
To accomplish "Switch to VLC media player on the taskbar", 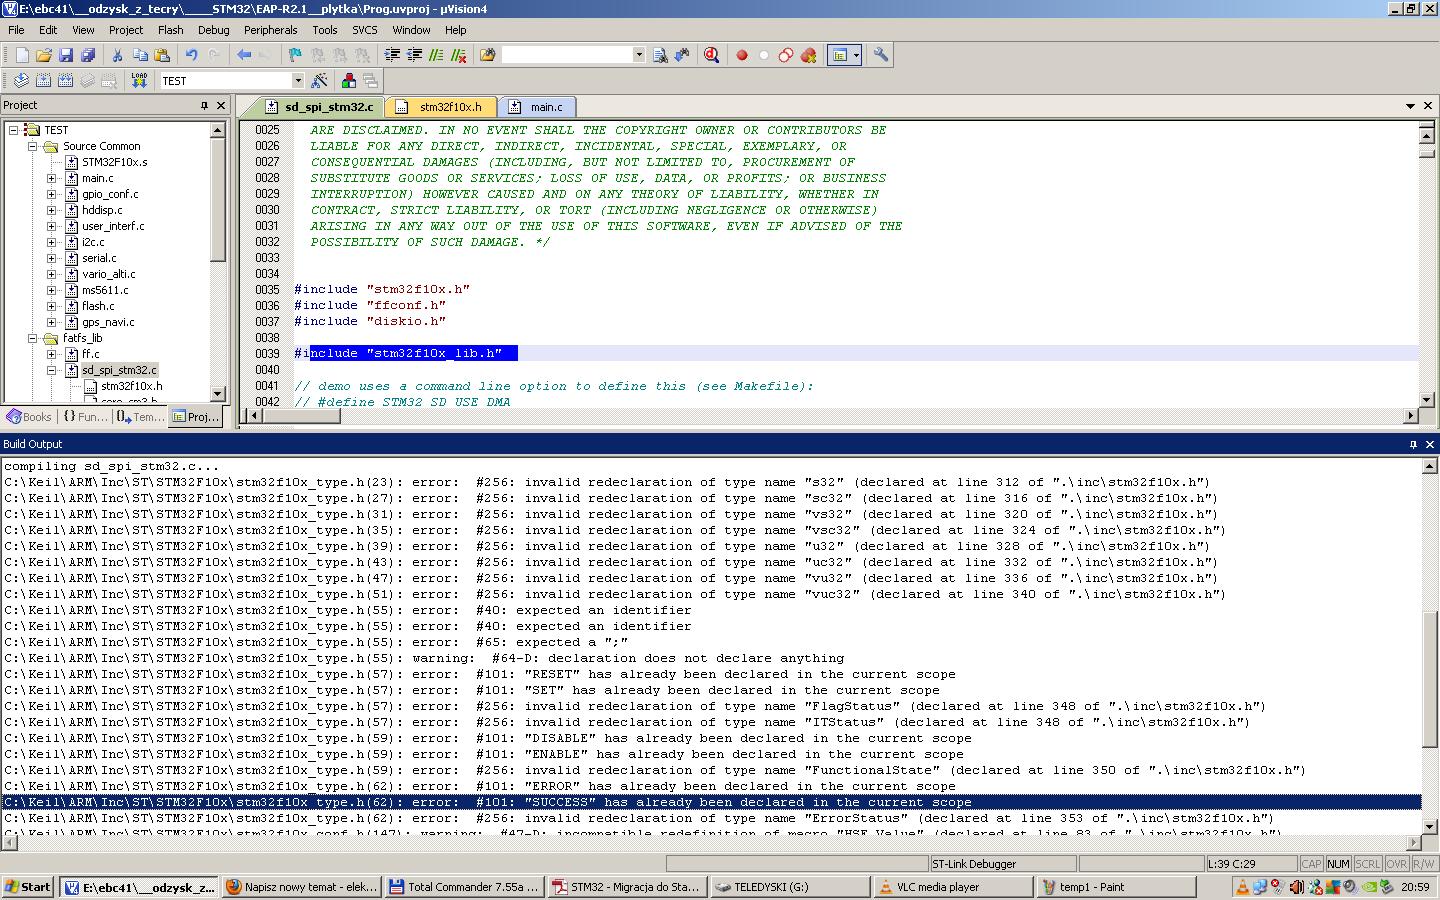I will coord(953,887).
